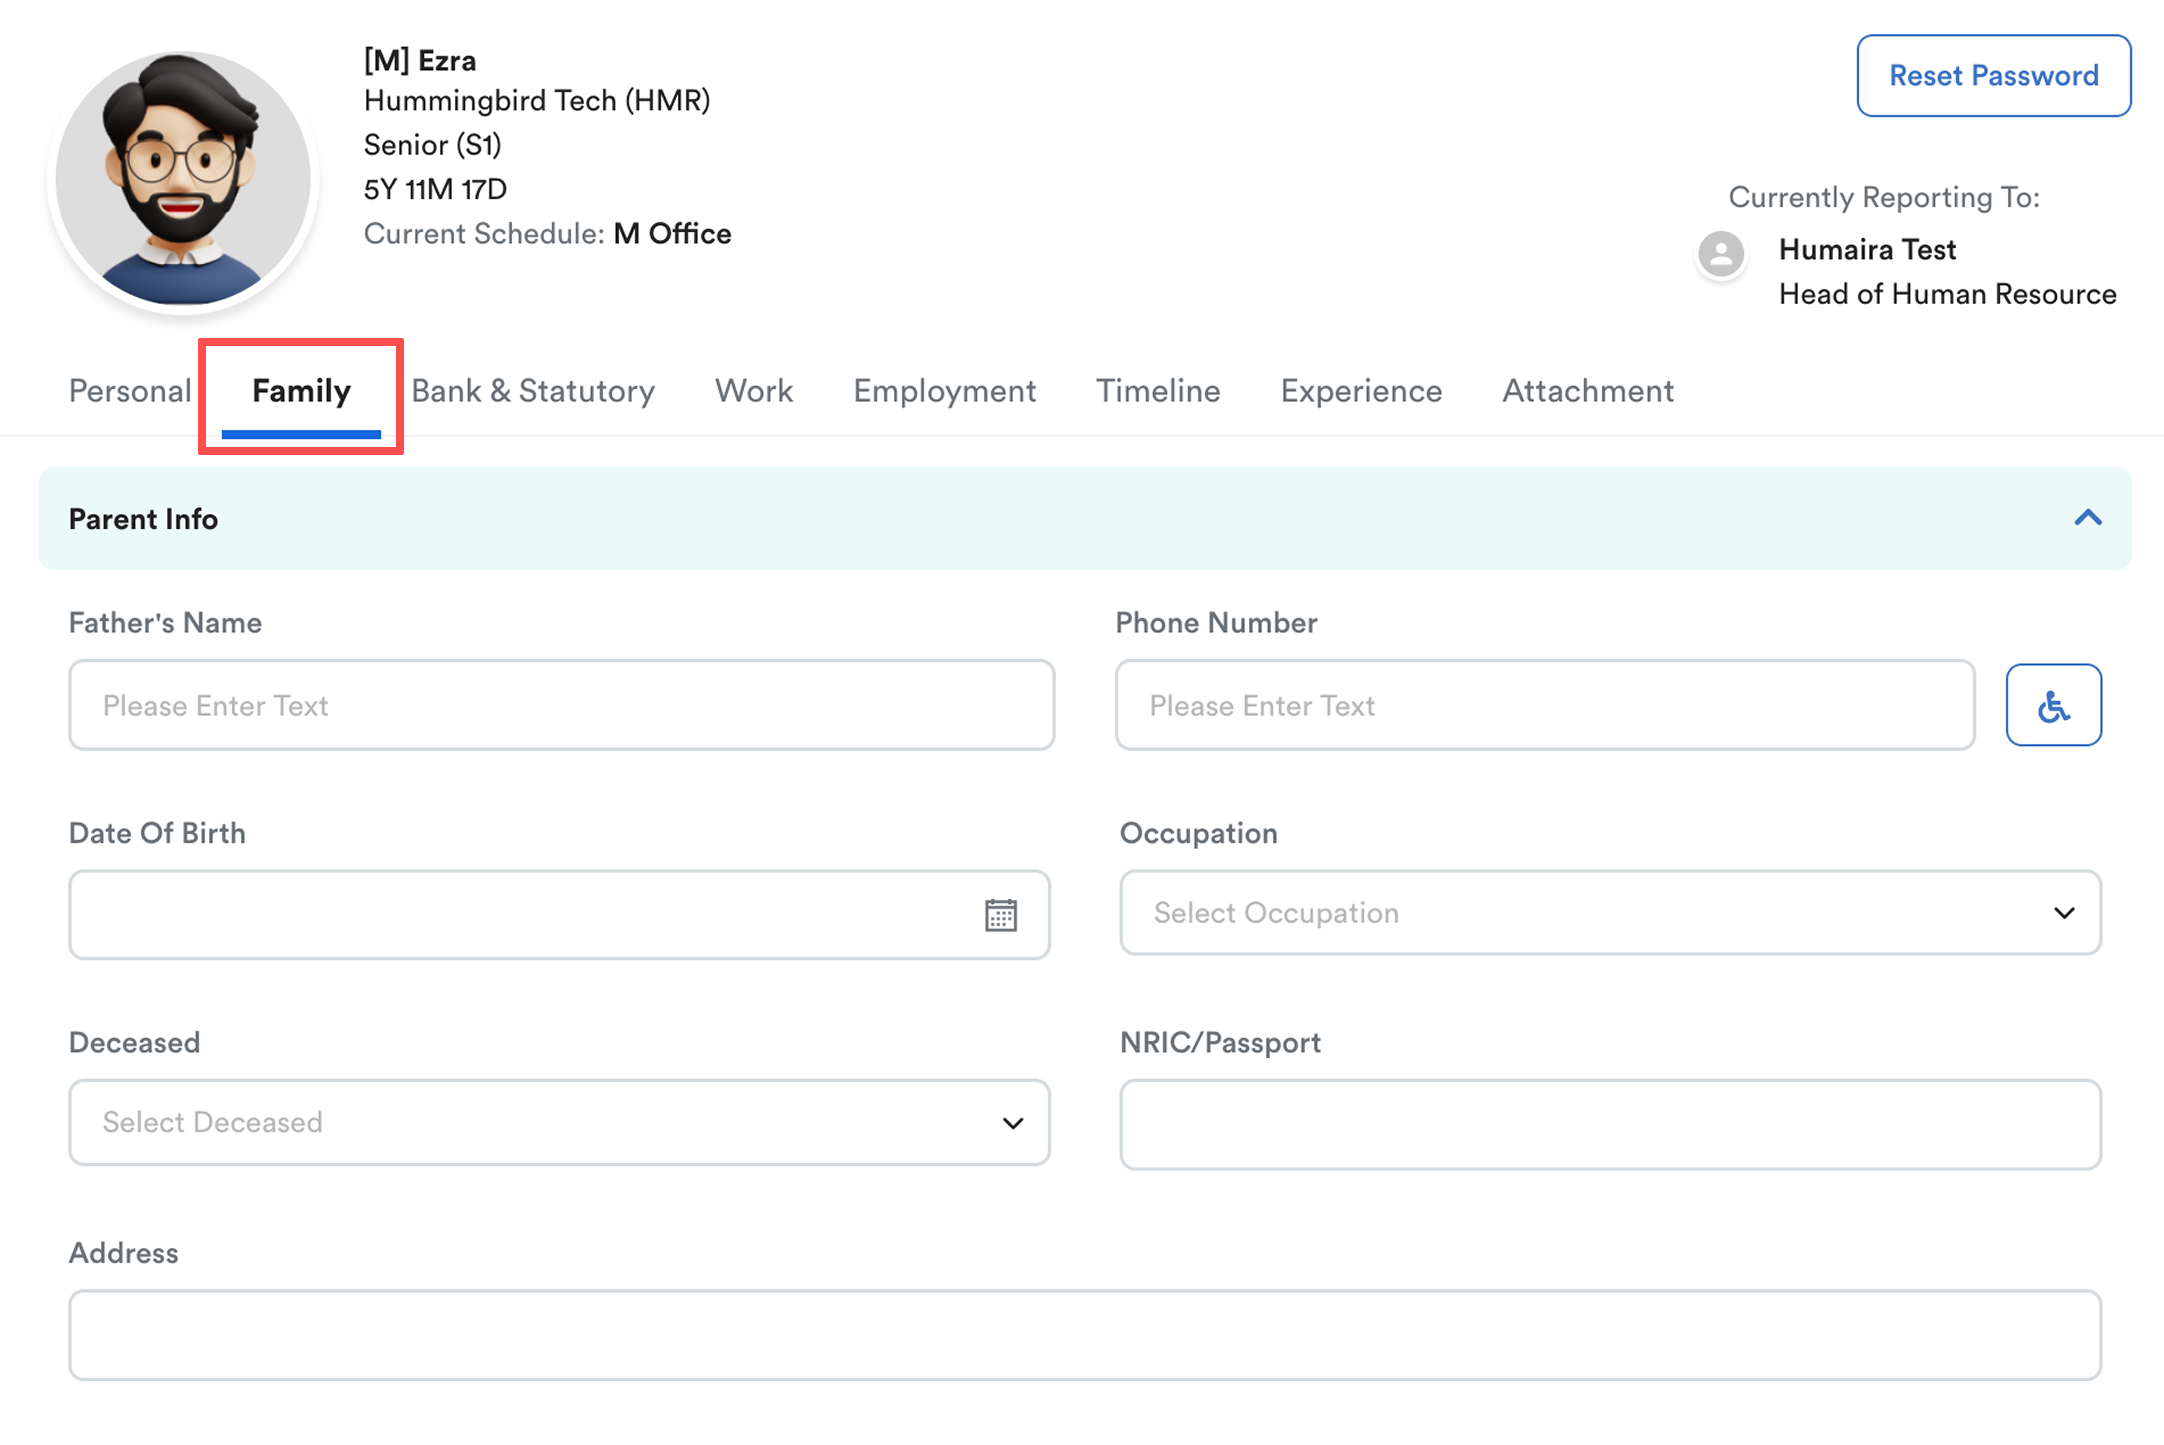Focus the Phone Number text field

pyautogui.click(x=1544, y=705)
